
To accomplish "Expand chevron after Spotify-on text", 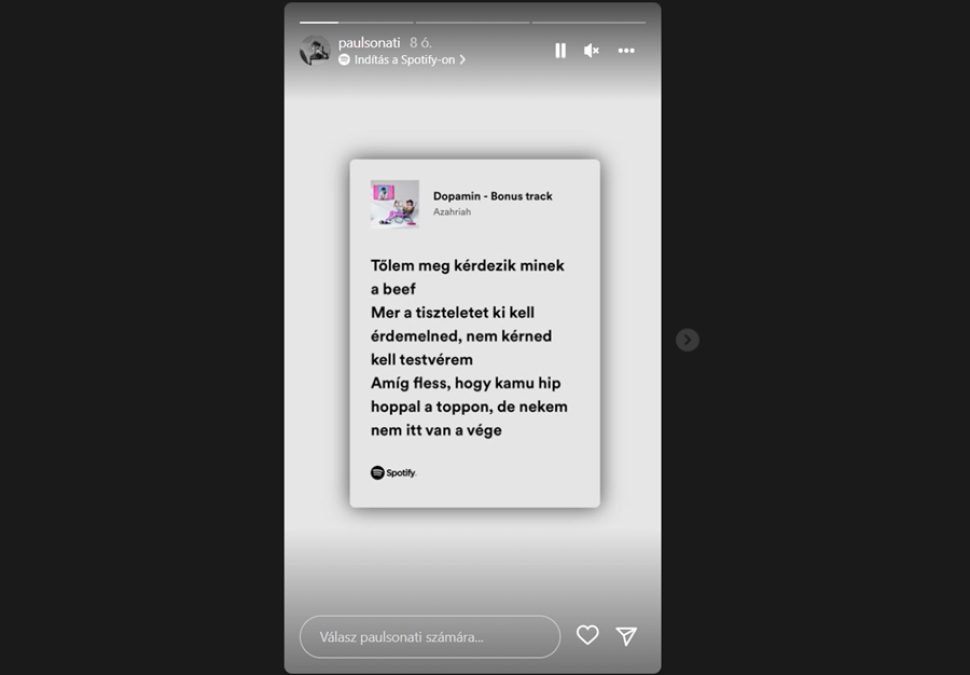I will (462, 60).
